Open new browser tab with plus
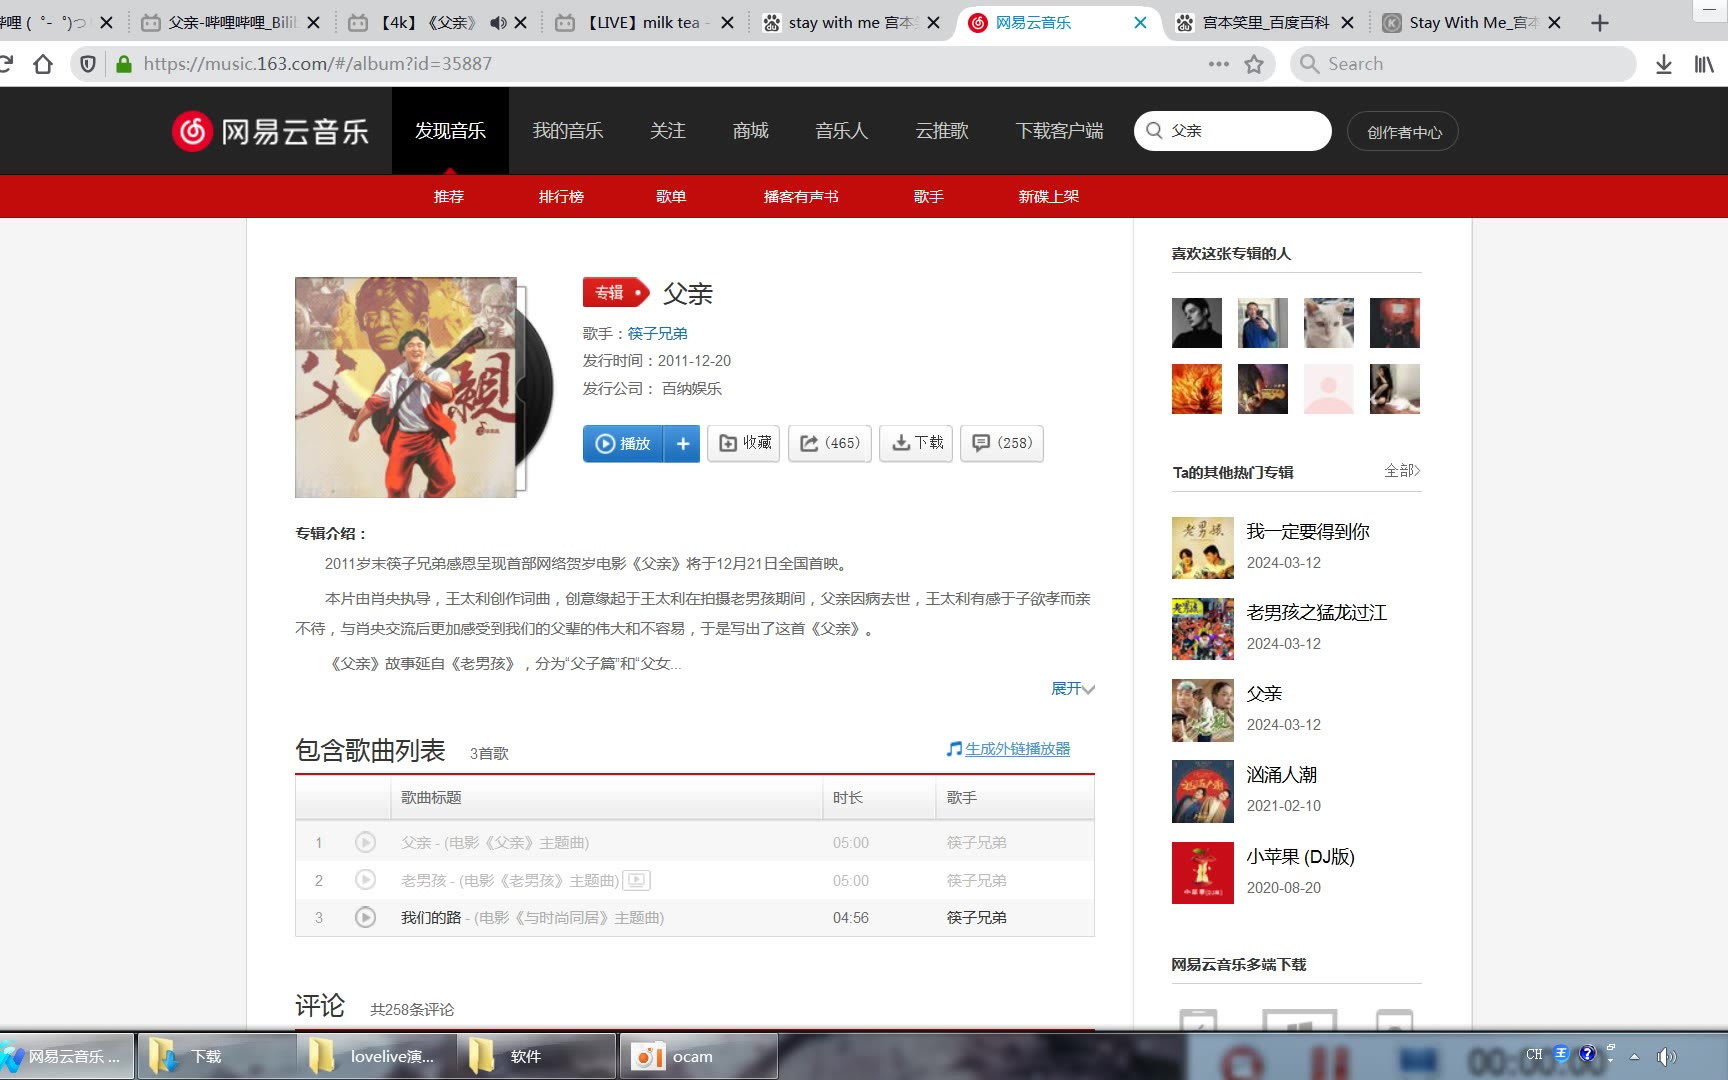Screen dimensions: 1728x1080 click(x=1600, y=22)
